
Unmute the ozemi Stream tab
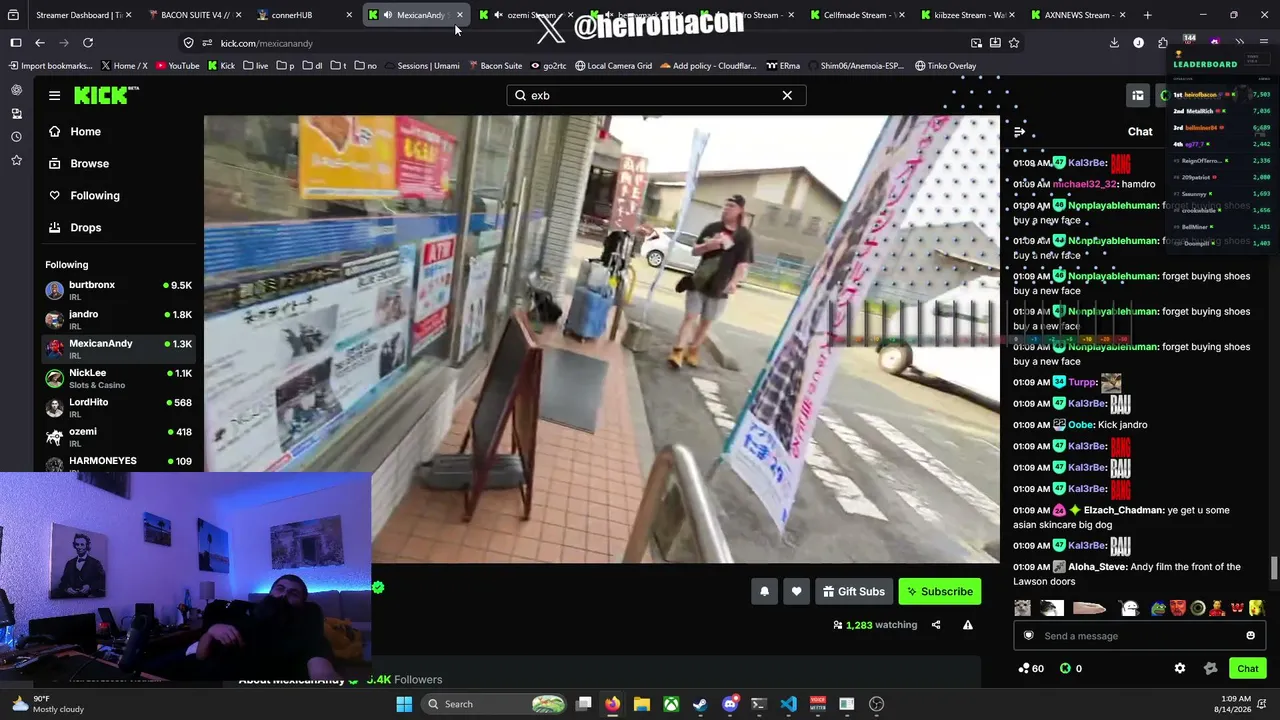(498, 15)
